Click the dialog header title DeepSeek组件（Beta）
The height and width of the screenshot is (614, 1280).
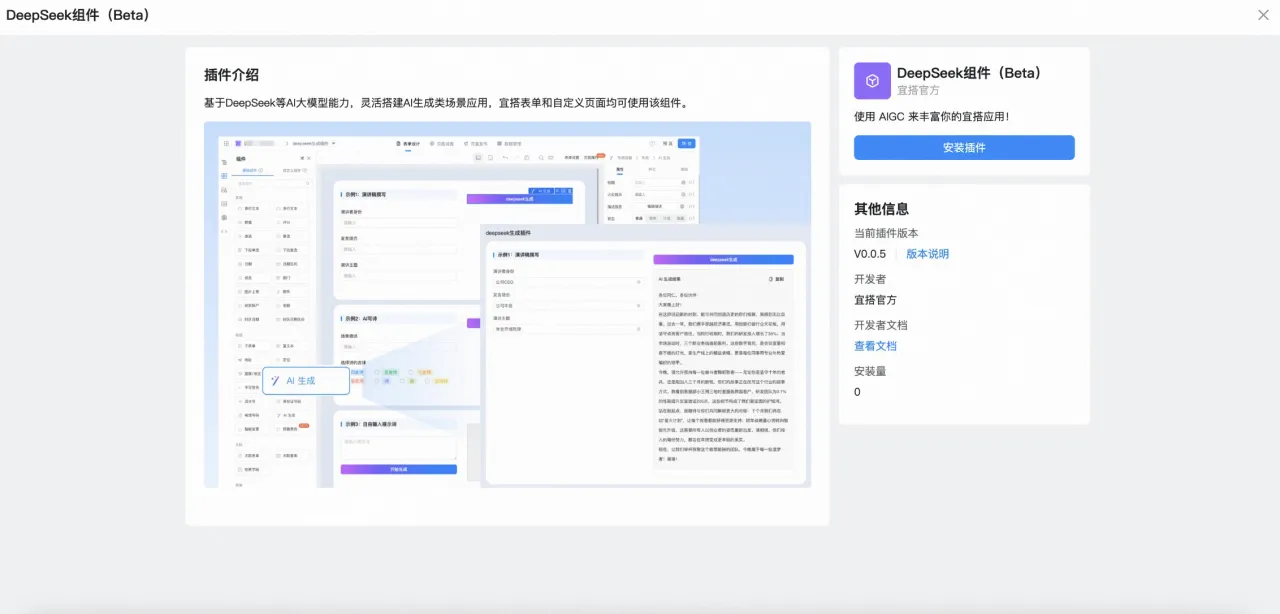[77, 15]
